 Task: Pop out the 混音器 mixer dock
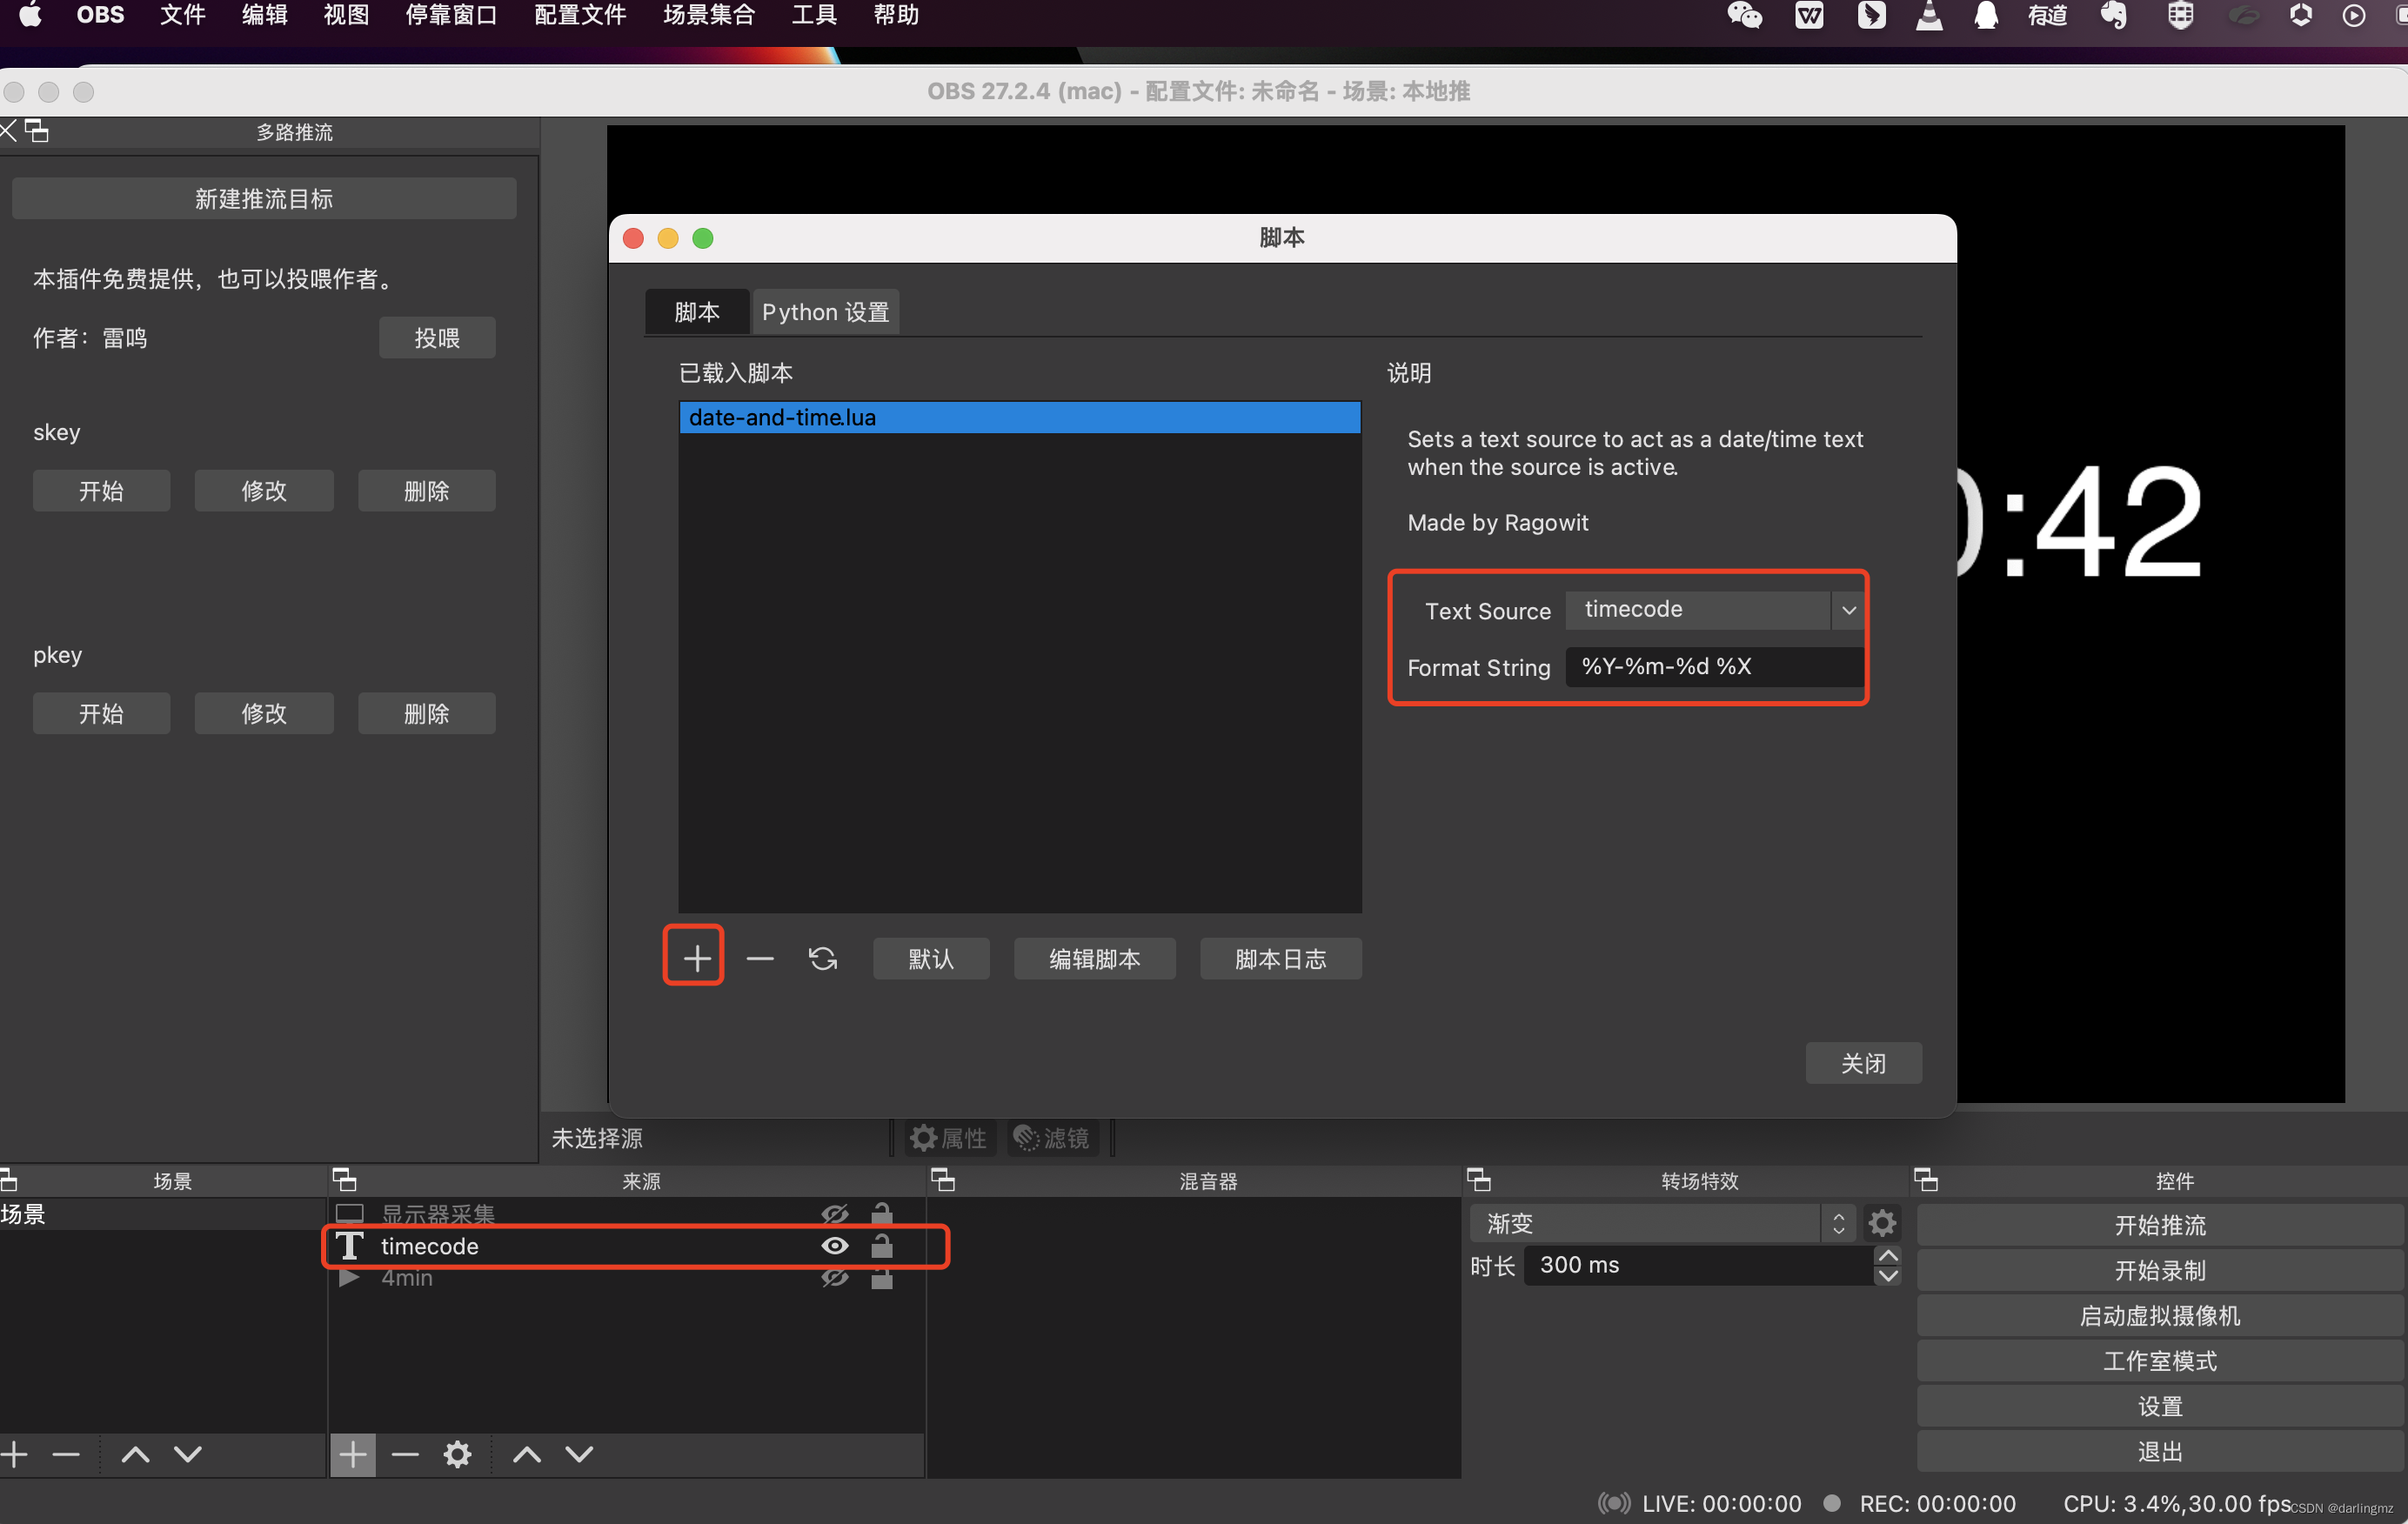click(x=943, y=1180)
